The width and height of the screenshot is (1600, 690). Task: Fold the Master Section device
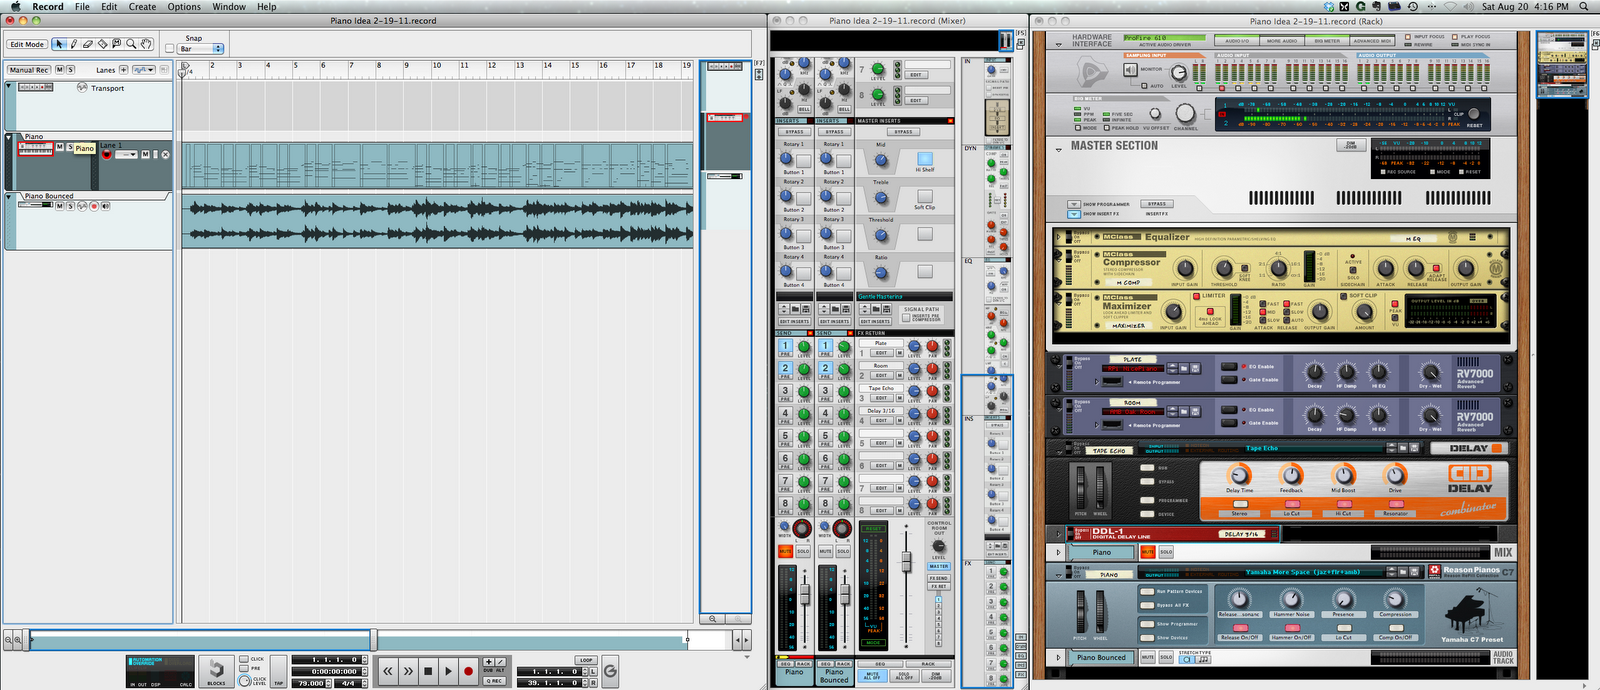click(x=1059, y=150)
